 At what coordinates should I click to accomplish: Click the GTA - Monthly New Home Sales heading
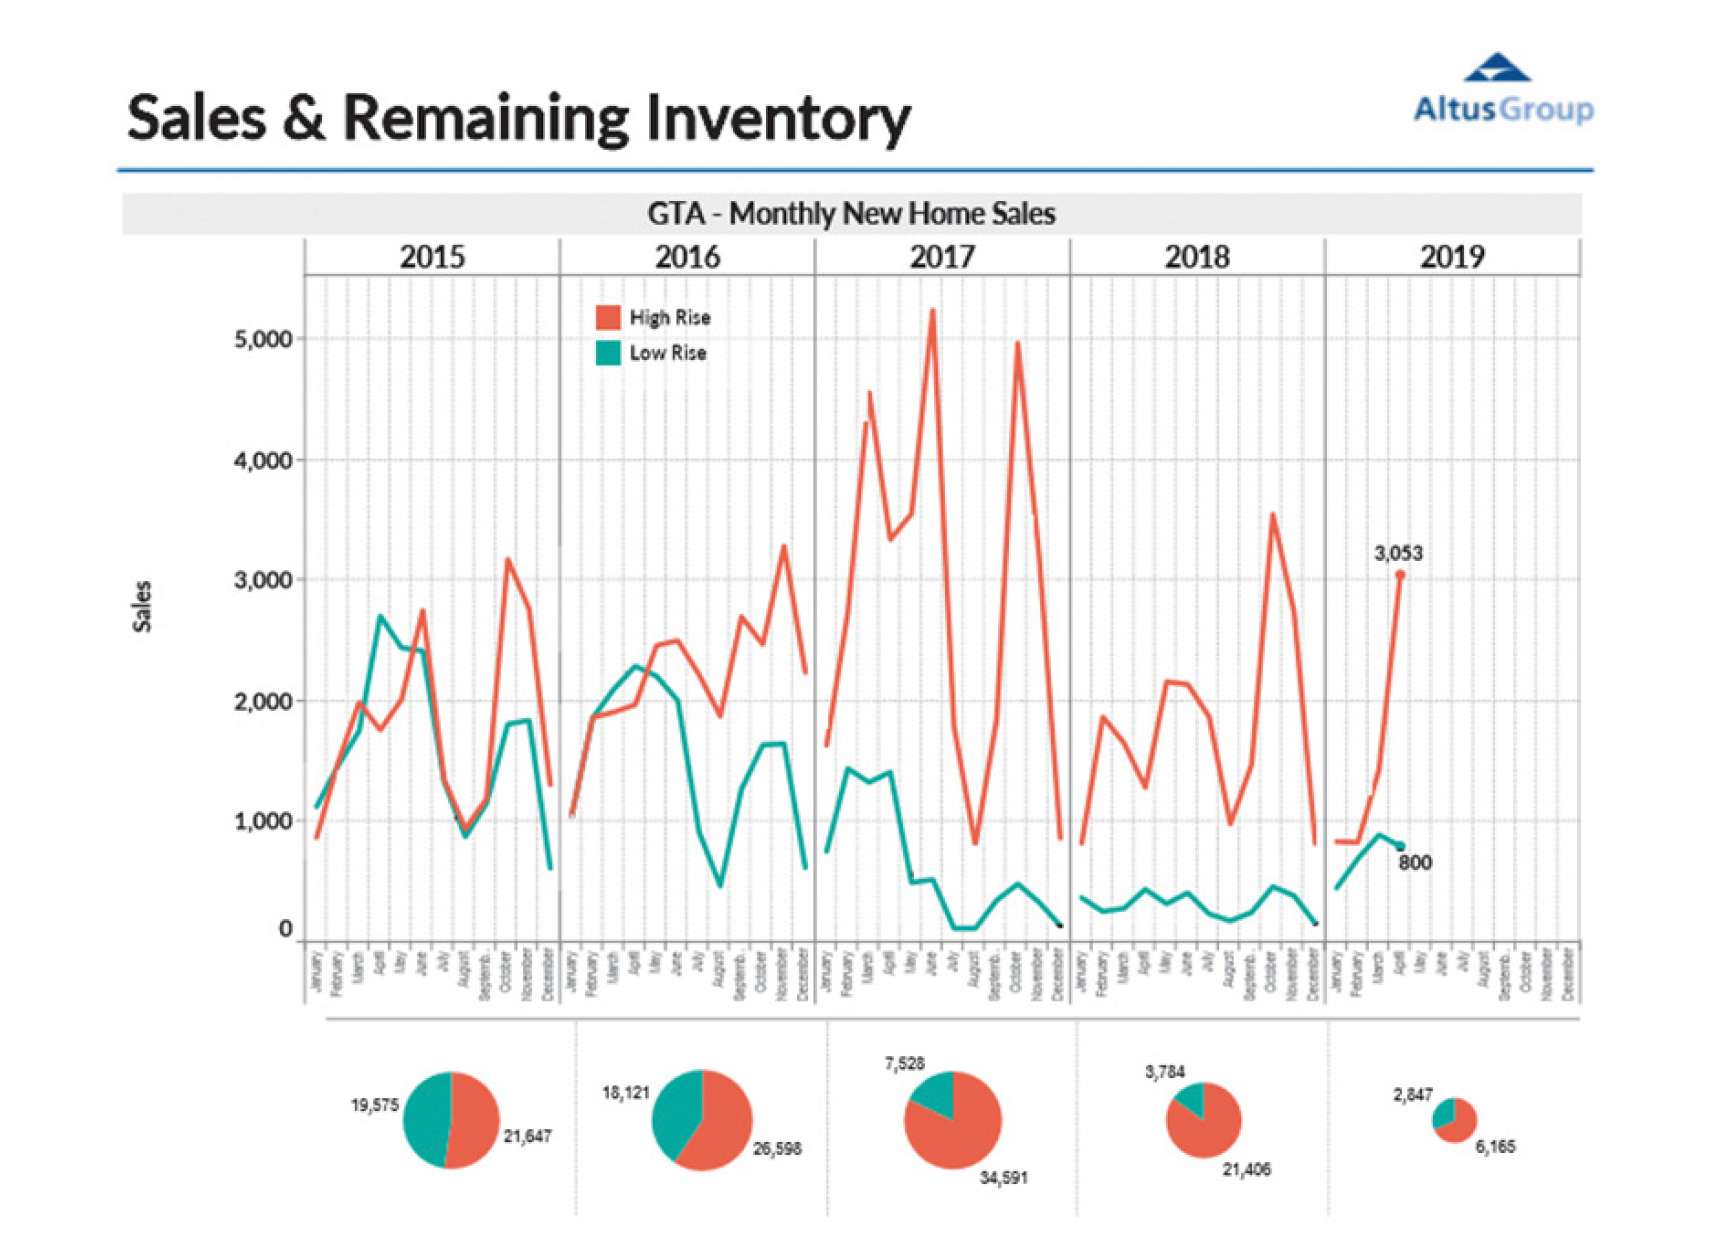851,214
